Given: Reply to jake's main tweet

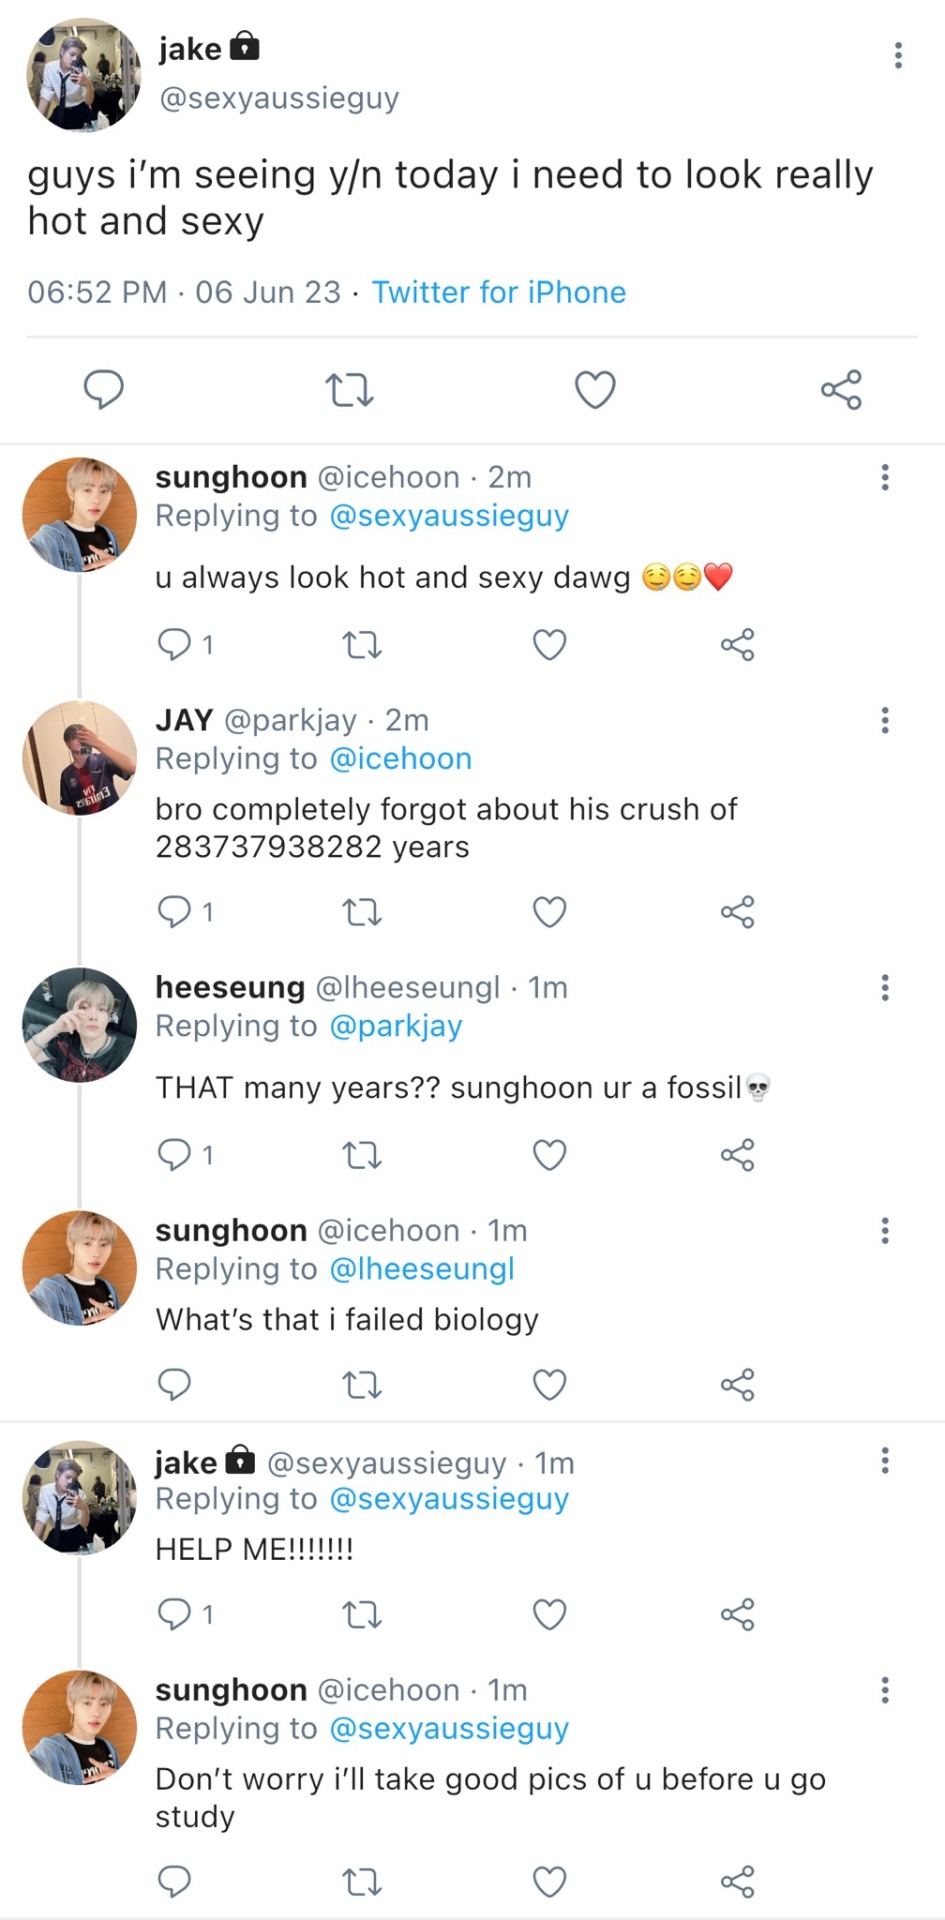Looking at the screenshot, I should click(103, 389).
